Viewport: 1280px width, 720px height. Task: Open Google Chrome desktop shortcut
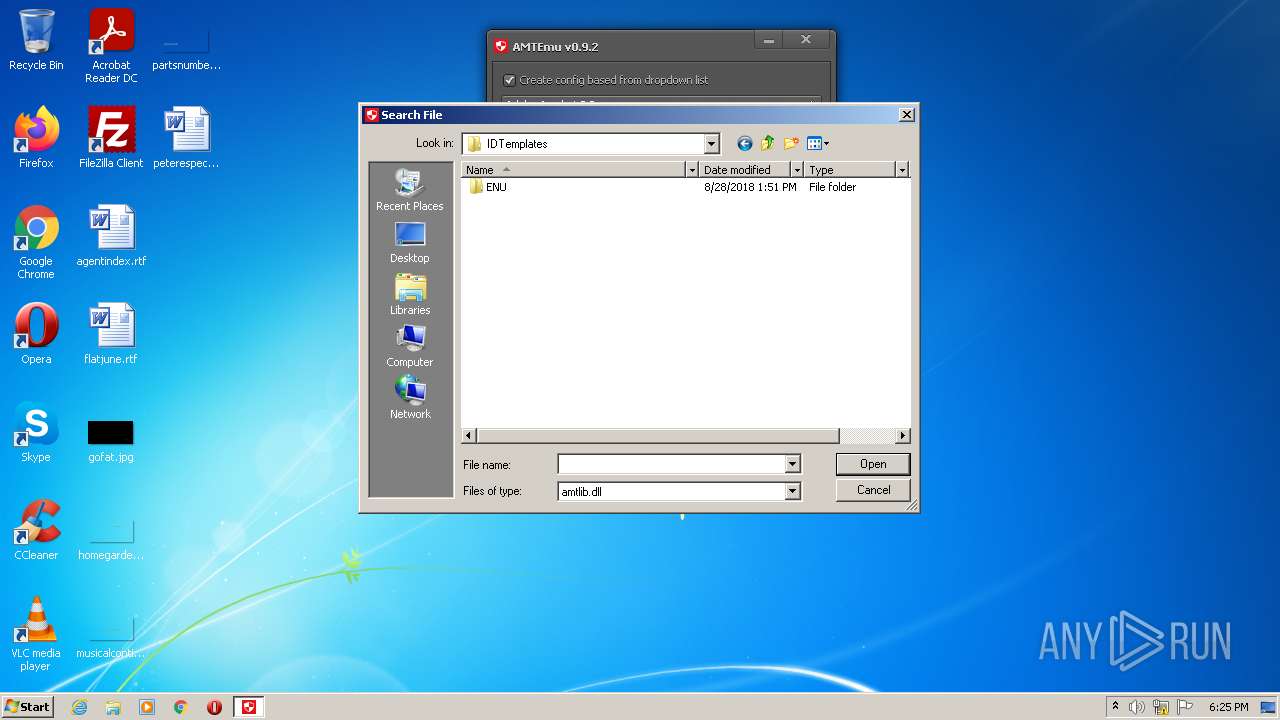[x=36, y=242]
